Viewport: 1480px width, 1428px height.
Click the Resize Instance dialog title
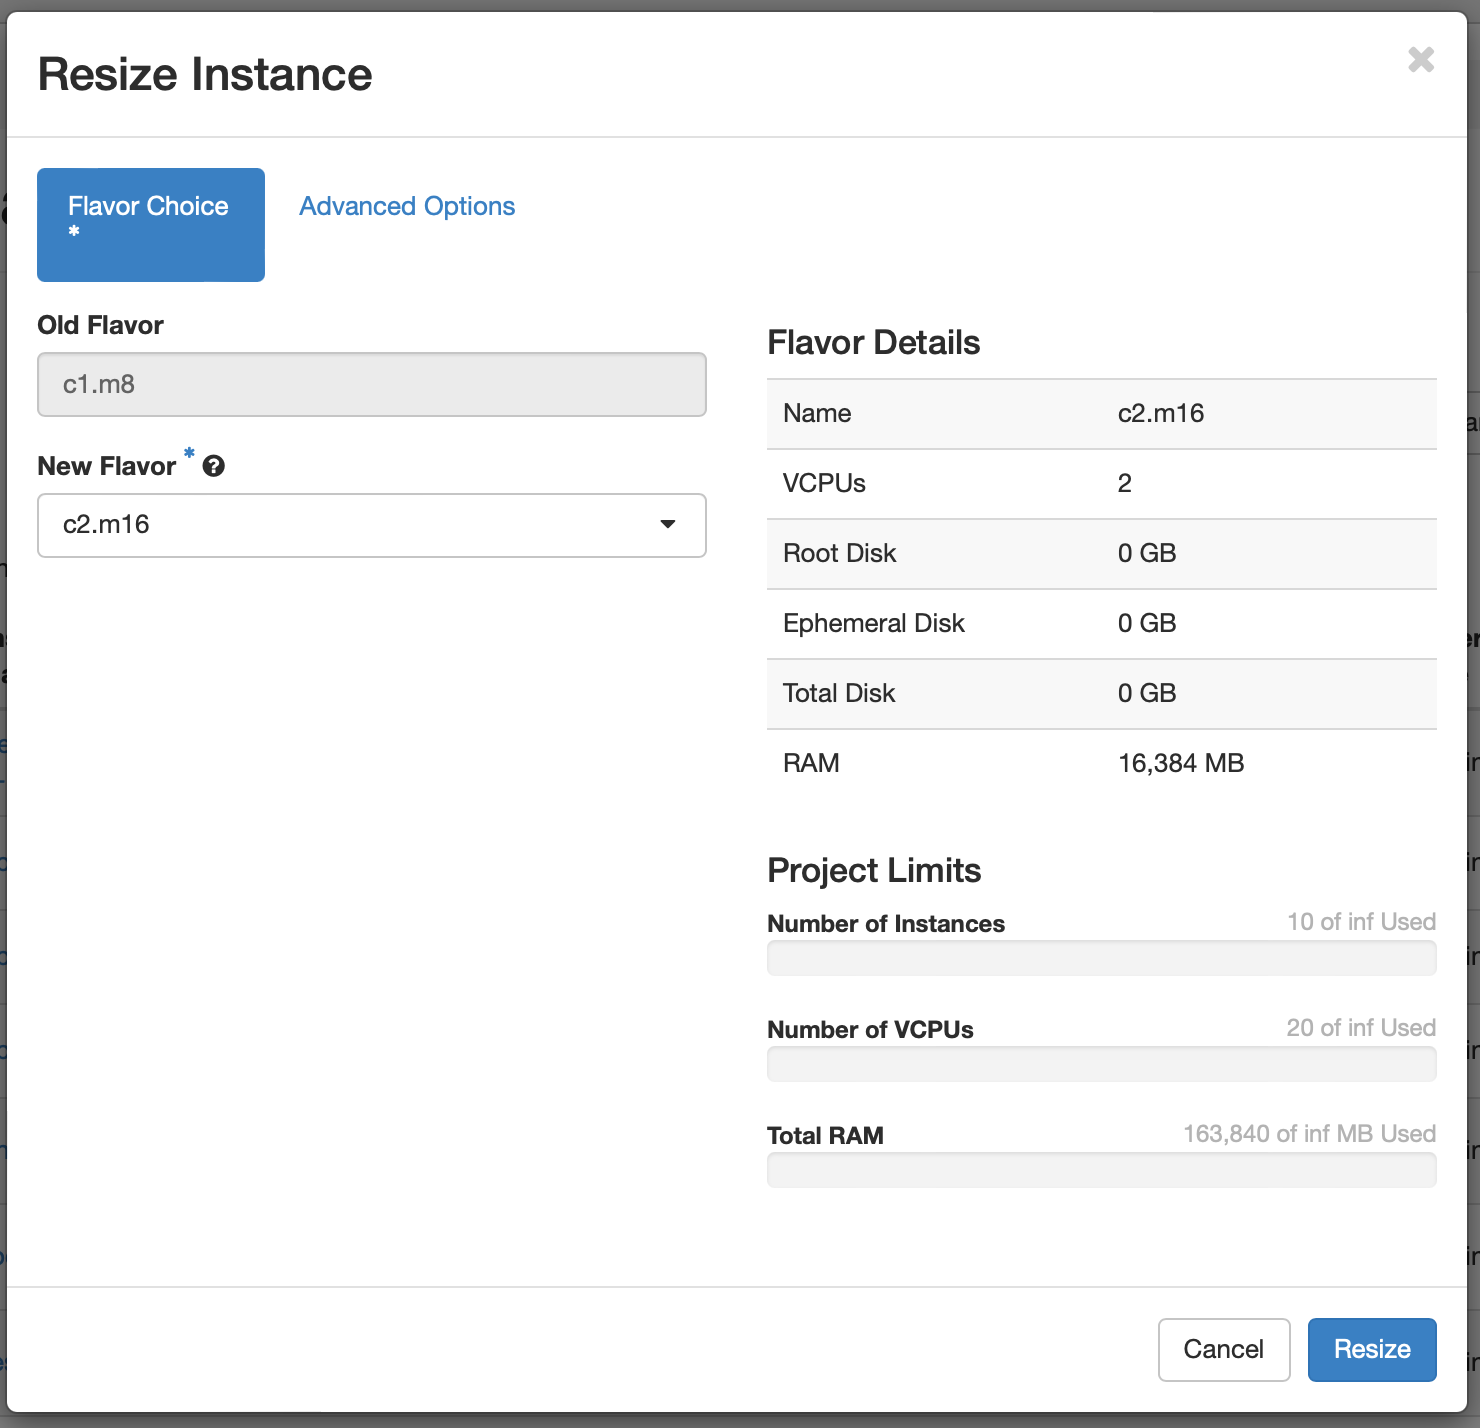[205, 74]
